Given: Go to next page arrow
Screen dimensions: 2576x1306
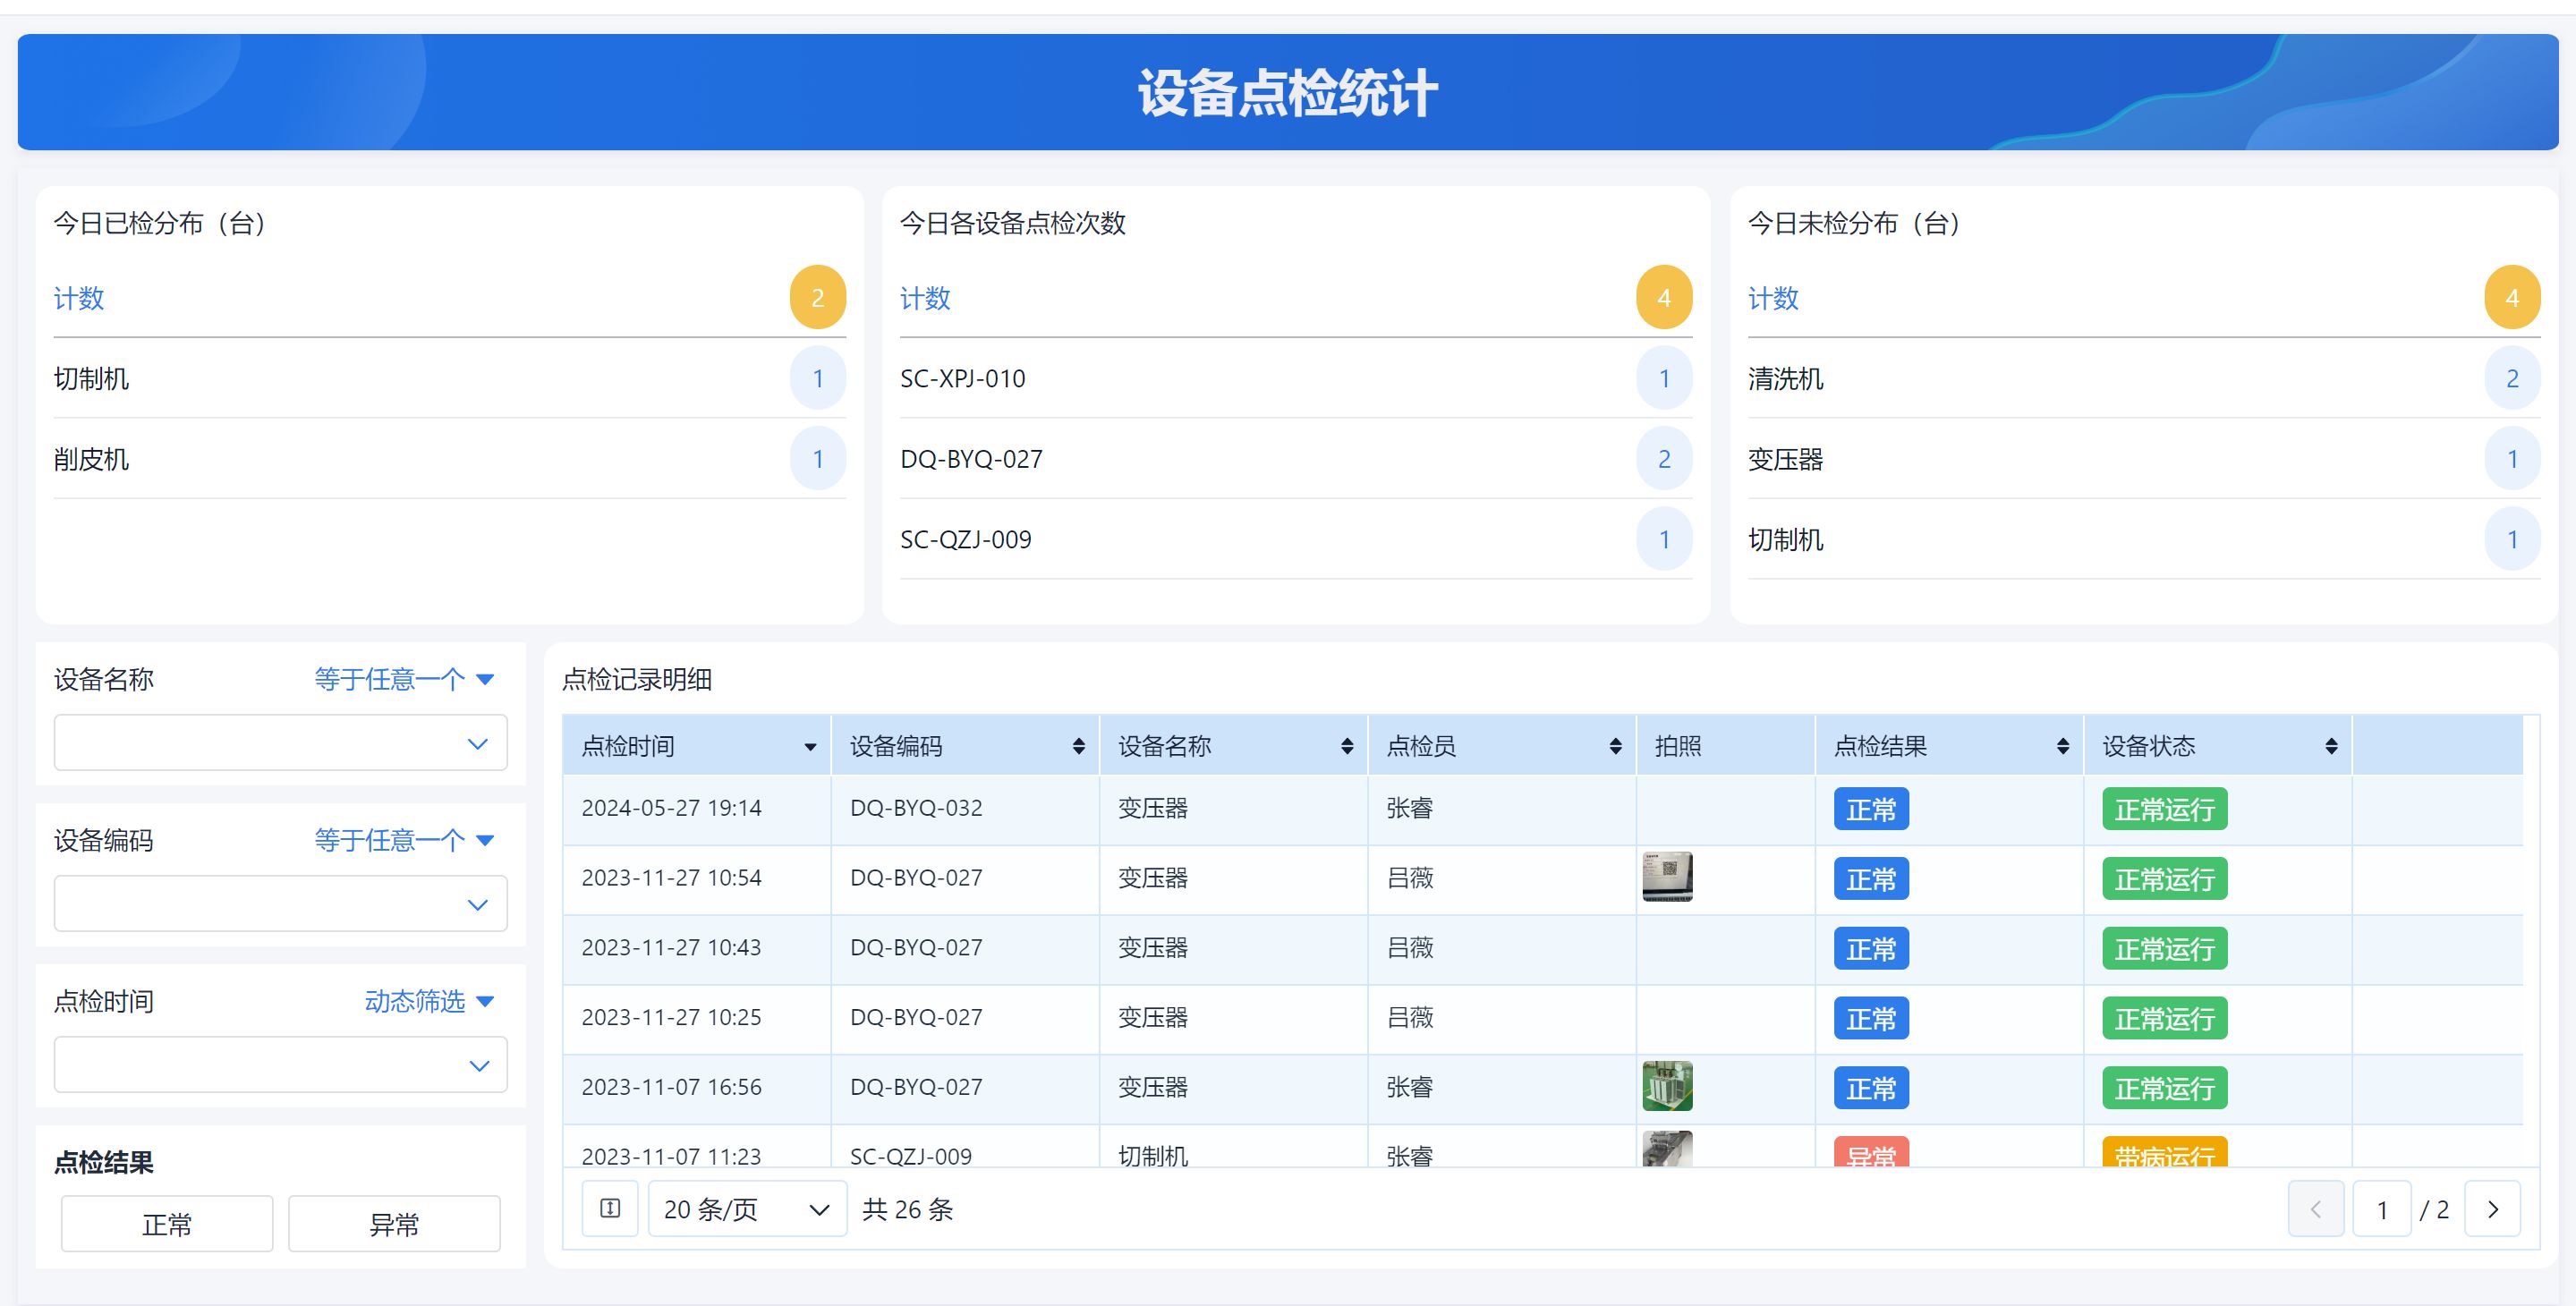Looking at the screenshot, I should click(x=2492, y=1209).
